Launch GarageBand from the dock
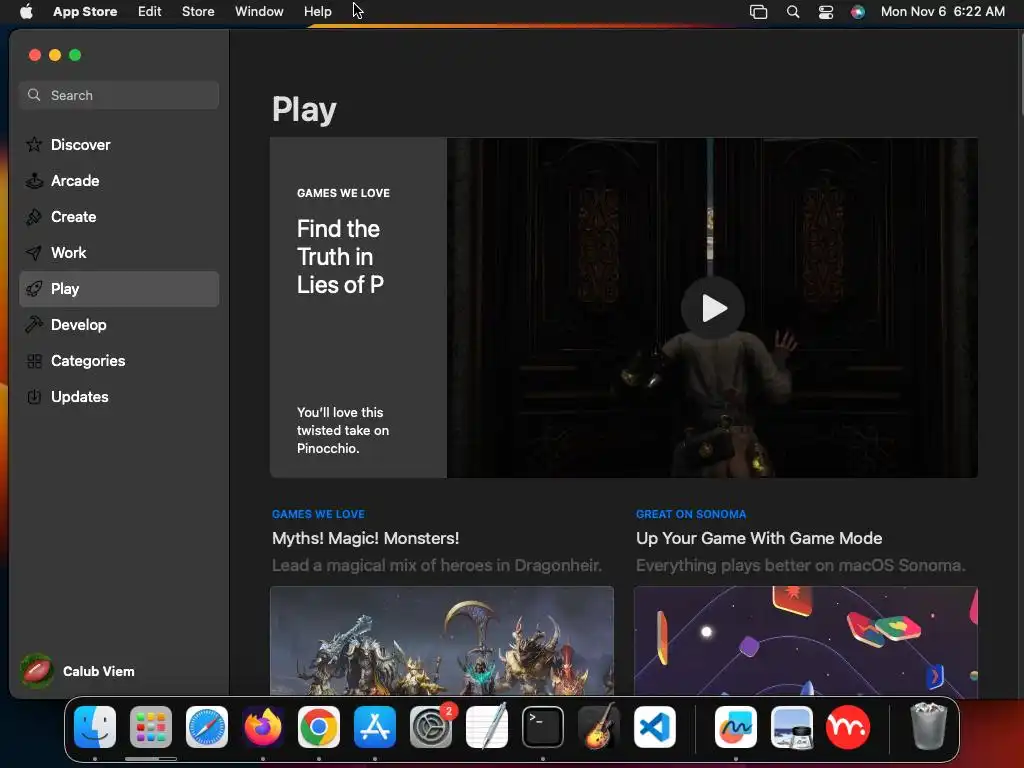Image resolution: width=1024 pixels, height=768 pixels. point(599,727)
